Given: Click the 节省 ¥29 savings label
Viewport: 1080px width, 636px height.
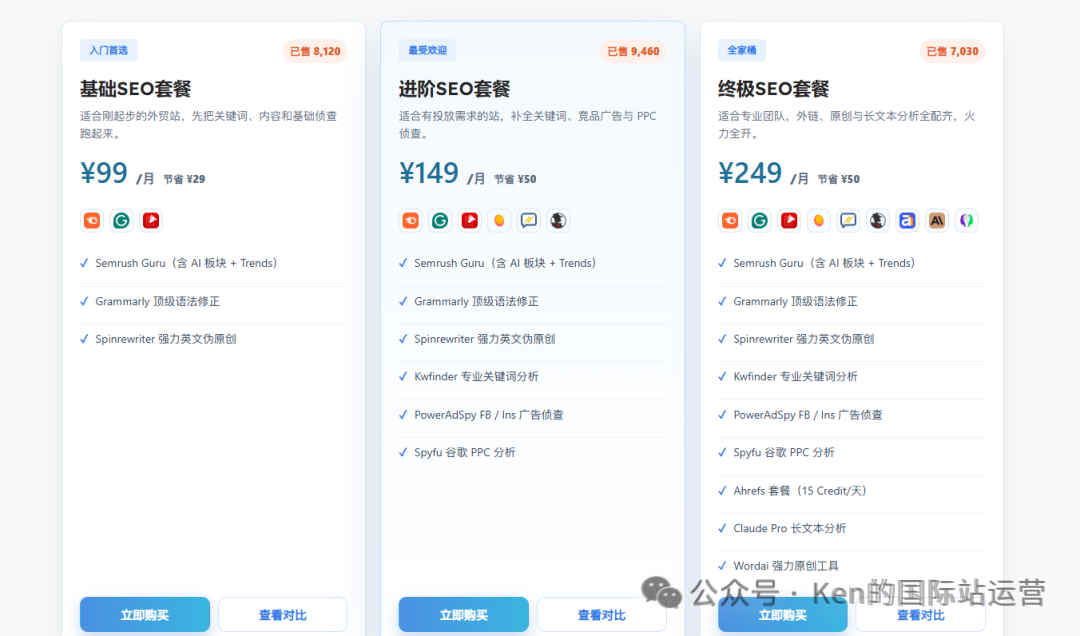Looking at the screenshot, I should 184,179.
